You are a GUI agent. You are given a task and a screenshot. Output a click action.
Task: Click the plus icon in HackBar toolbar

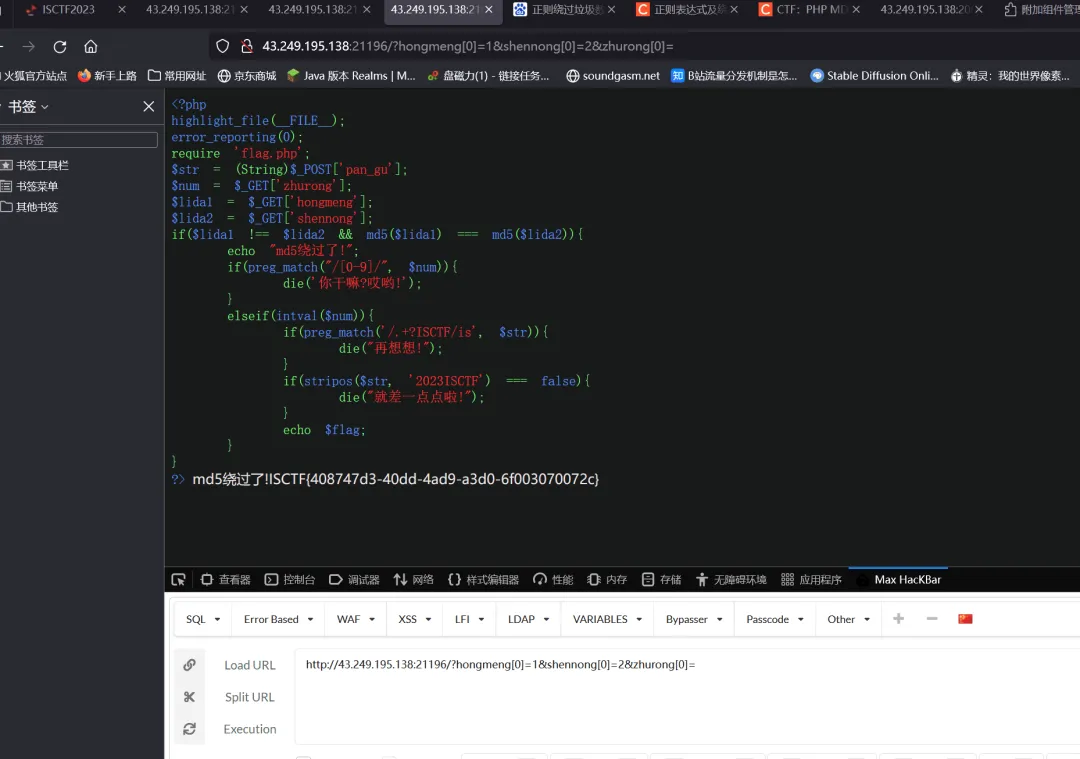898,618
